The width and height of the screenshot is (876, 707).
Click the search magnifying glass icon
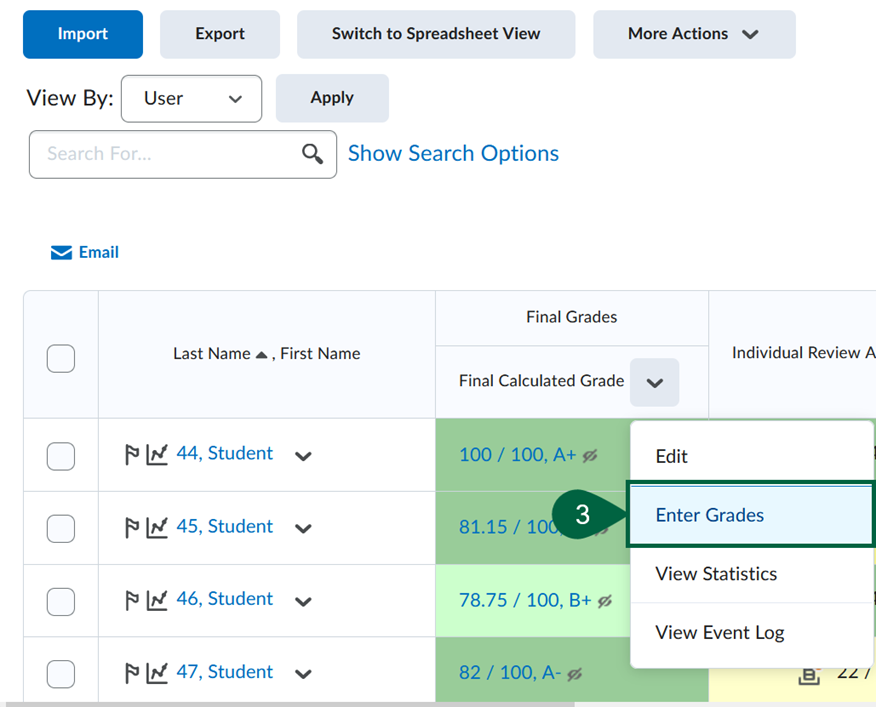[313, 154]
